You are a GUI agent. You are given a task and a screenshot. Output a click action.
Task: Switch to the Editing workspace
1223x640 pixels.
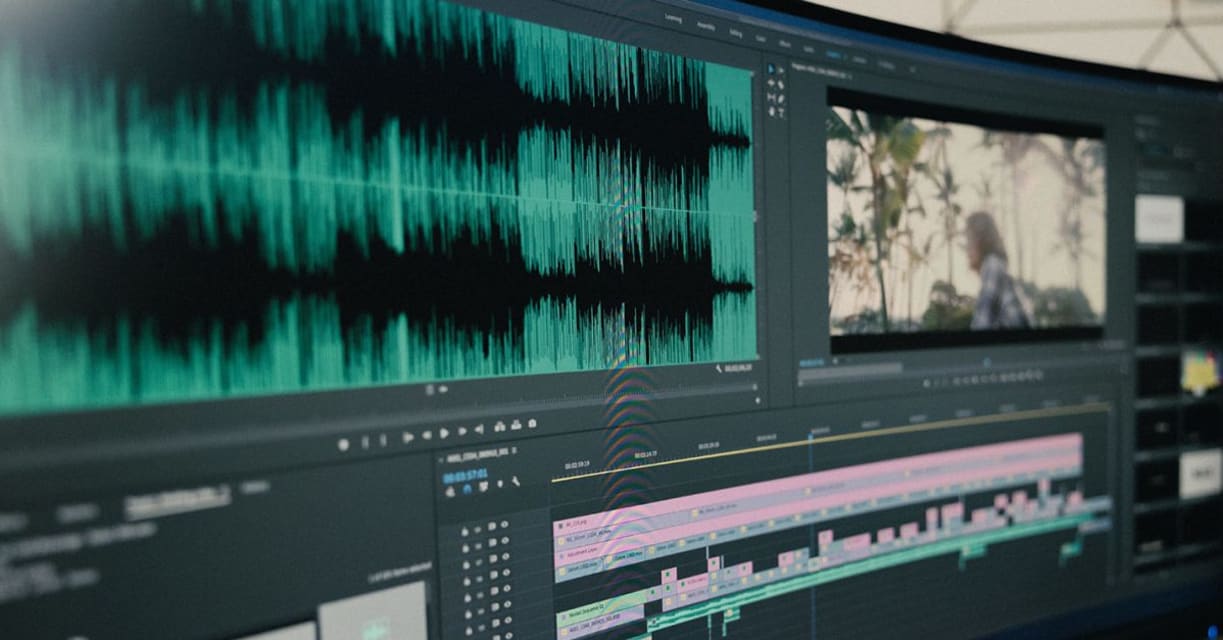pyautogui.click(x=736, y=33)
